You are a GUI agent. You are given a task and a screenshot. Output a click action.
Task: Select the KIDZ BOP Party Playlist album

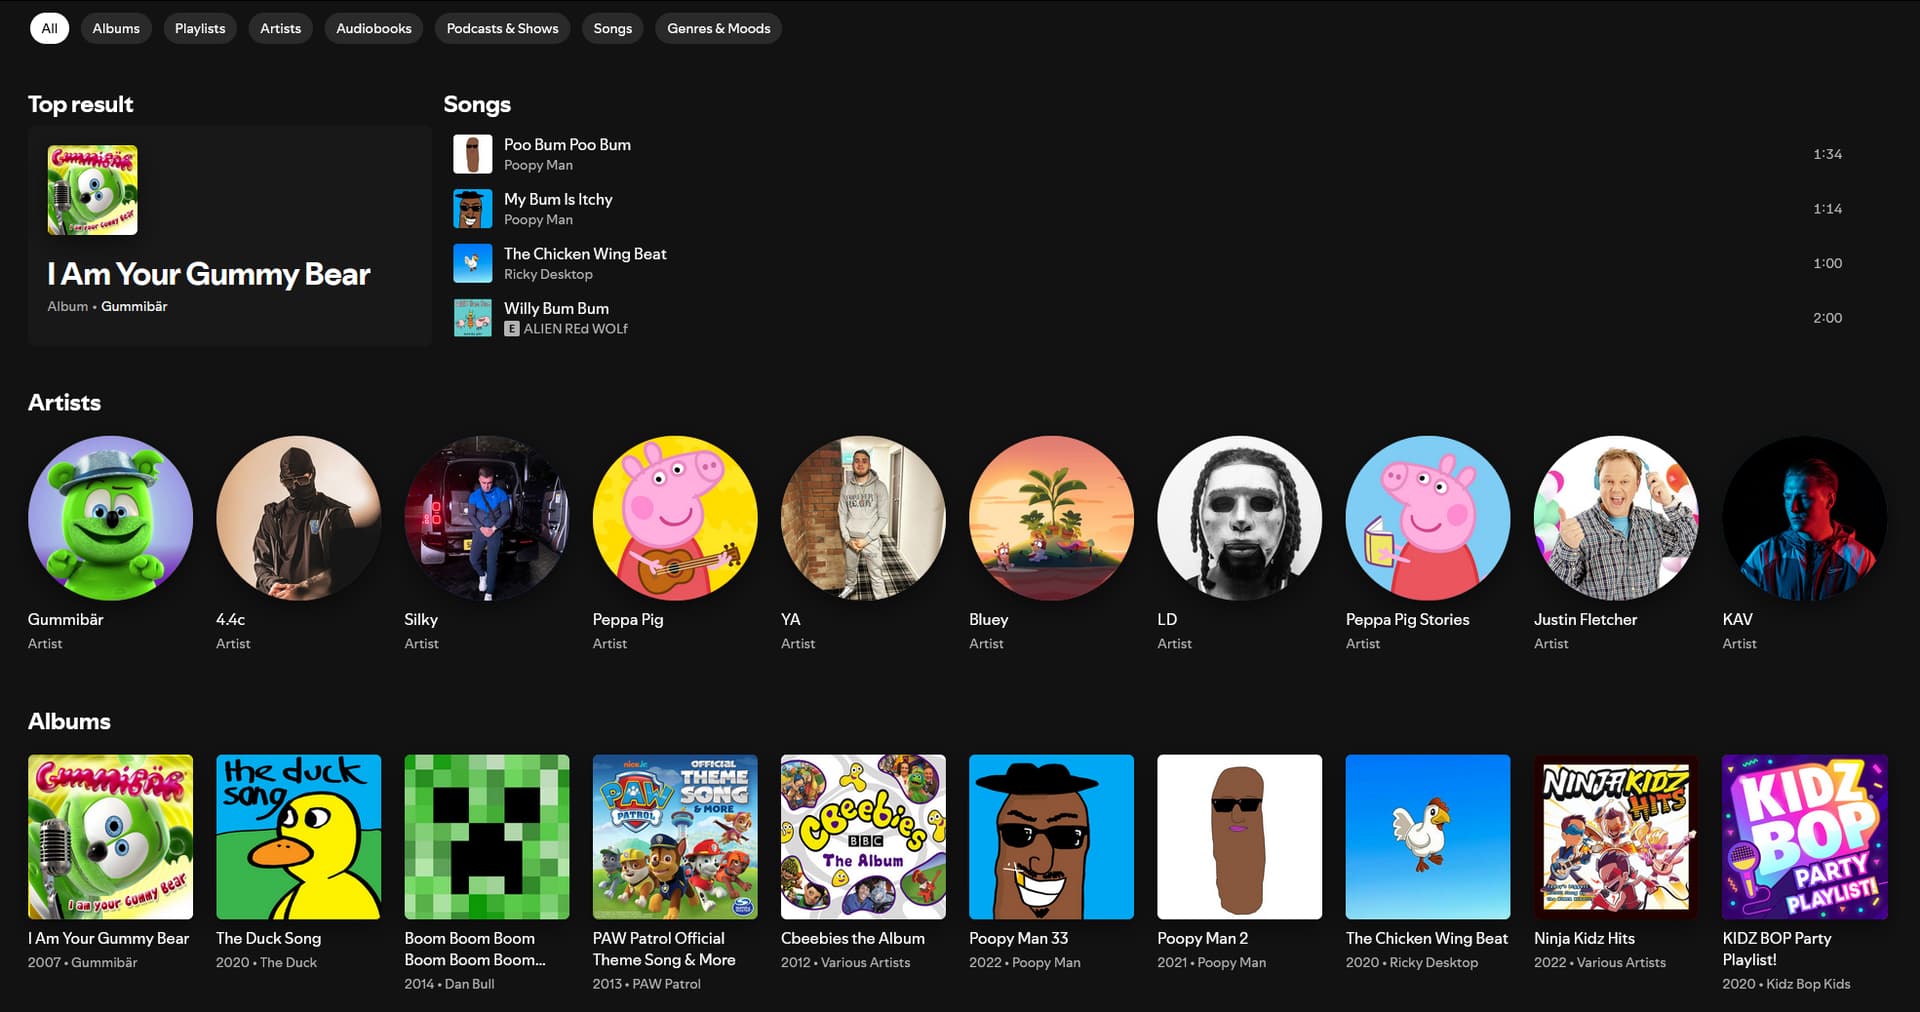coord(1804,837)
